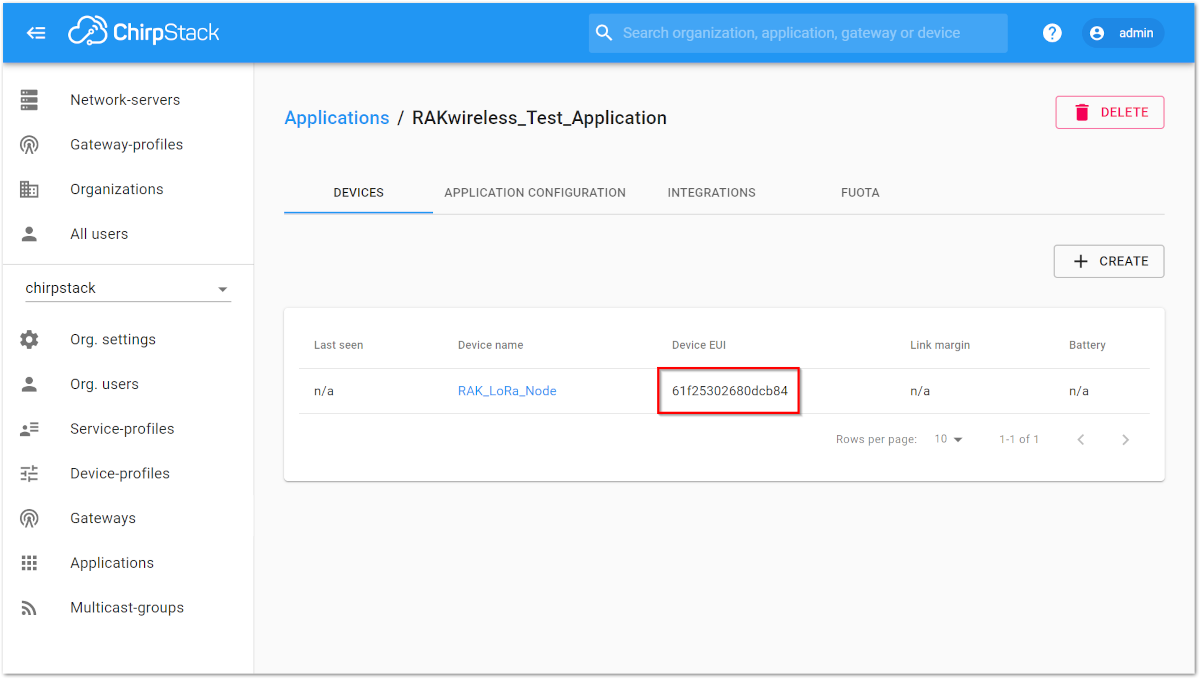Go to previous page of devices
The image size is (1200, 679).
tap(1080, 440)
